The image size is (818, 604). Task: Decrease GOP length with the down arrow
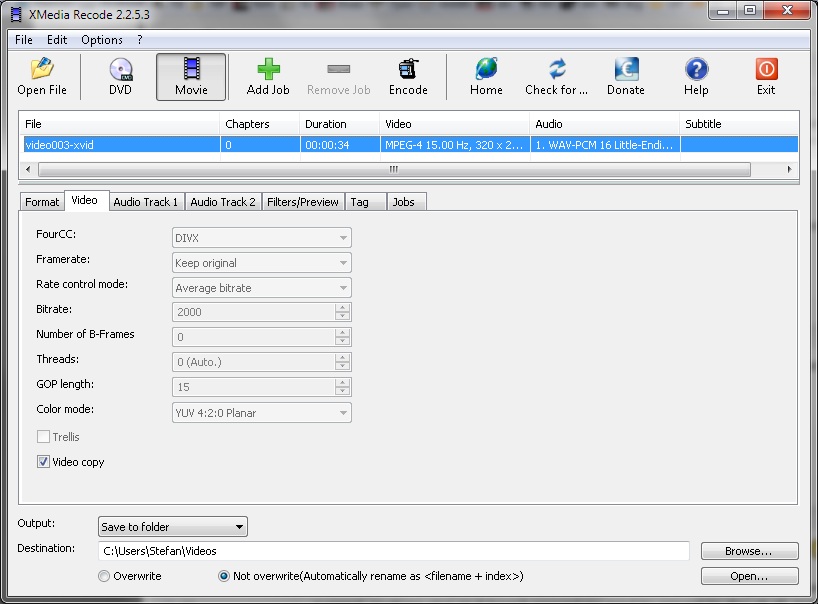coord(343,391)
